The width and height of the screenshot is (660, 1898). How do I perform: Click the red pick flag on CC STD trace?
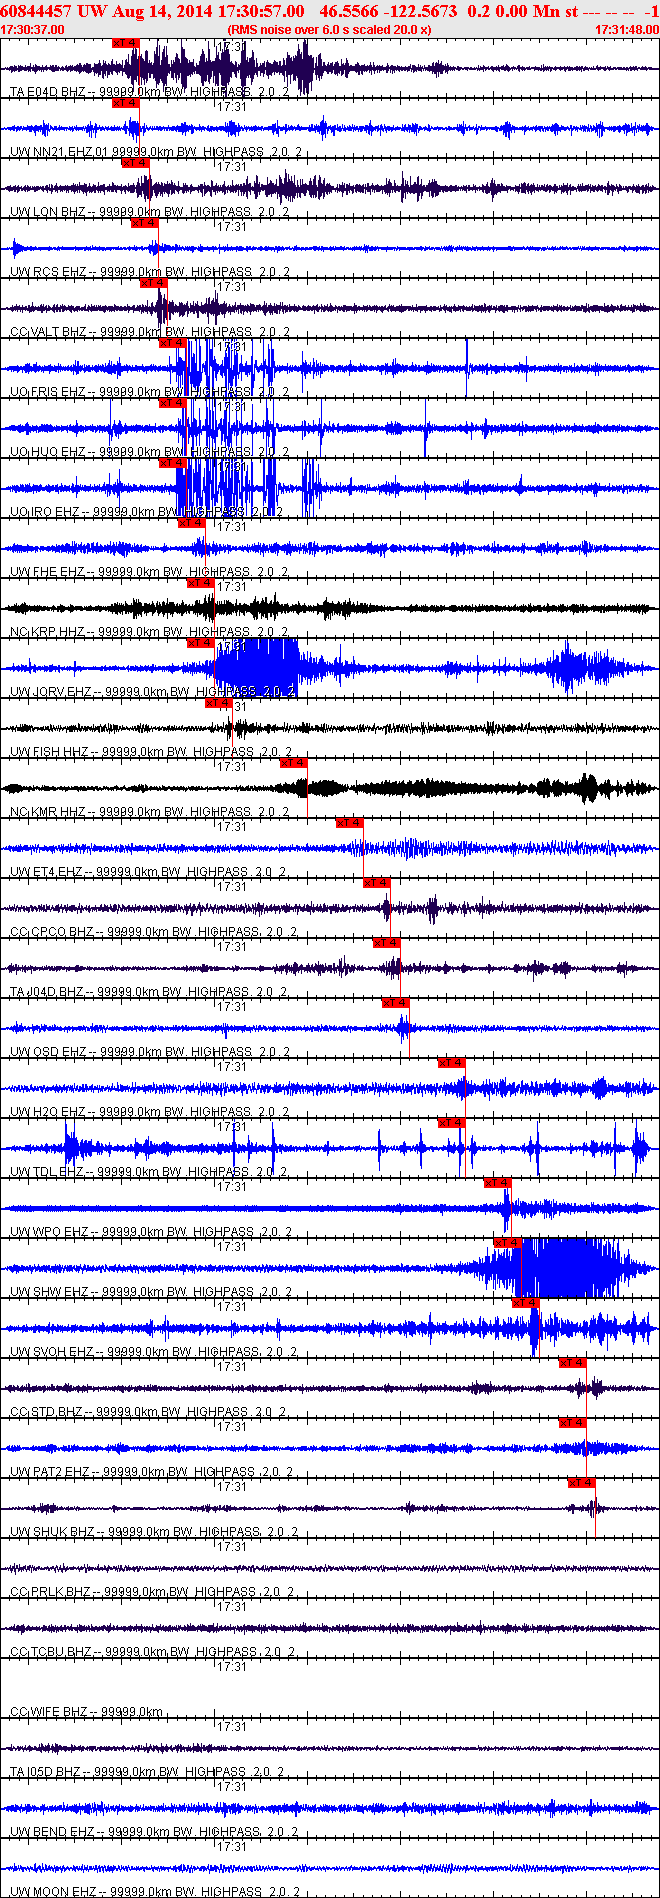pyautogui.click(x=572, y=1363)
